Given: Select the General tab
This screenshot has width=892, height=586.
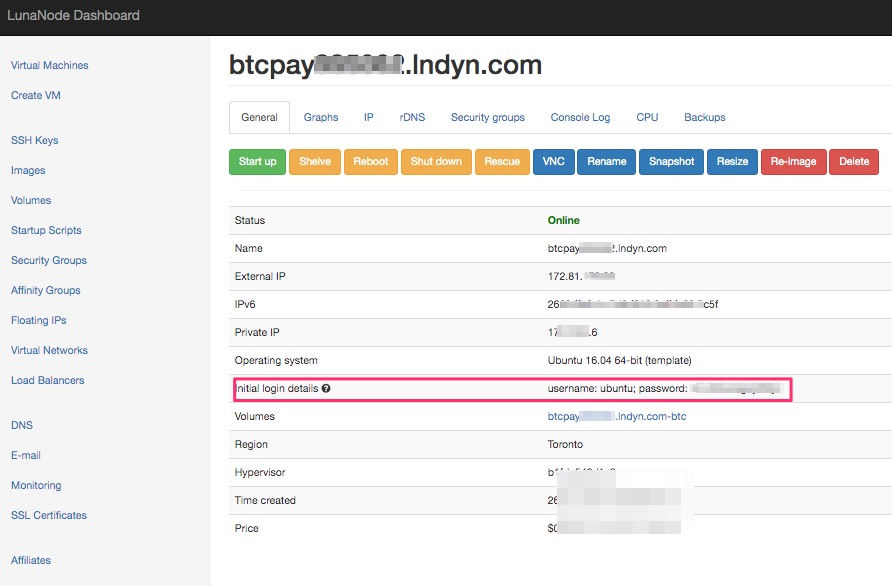Looking at the screenshot, I should [x=259, y=117].
